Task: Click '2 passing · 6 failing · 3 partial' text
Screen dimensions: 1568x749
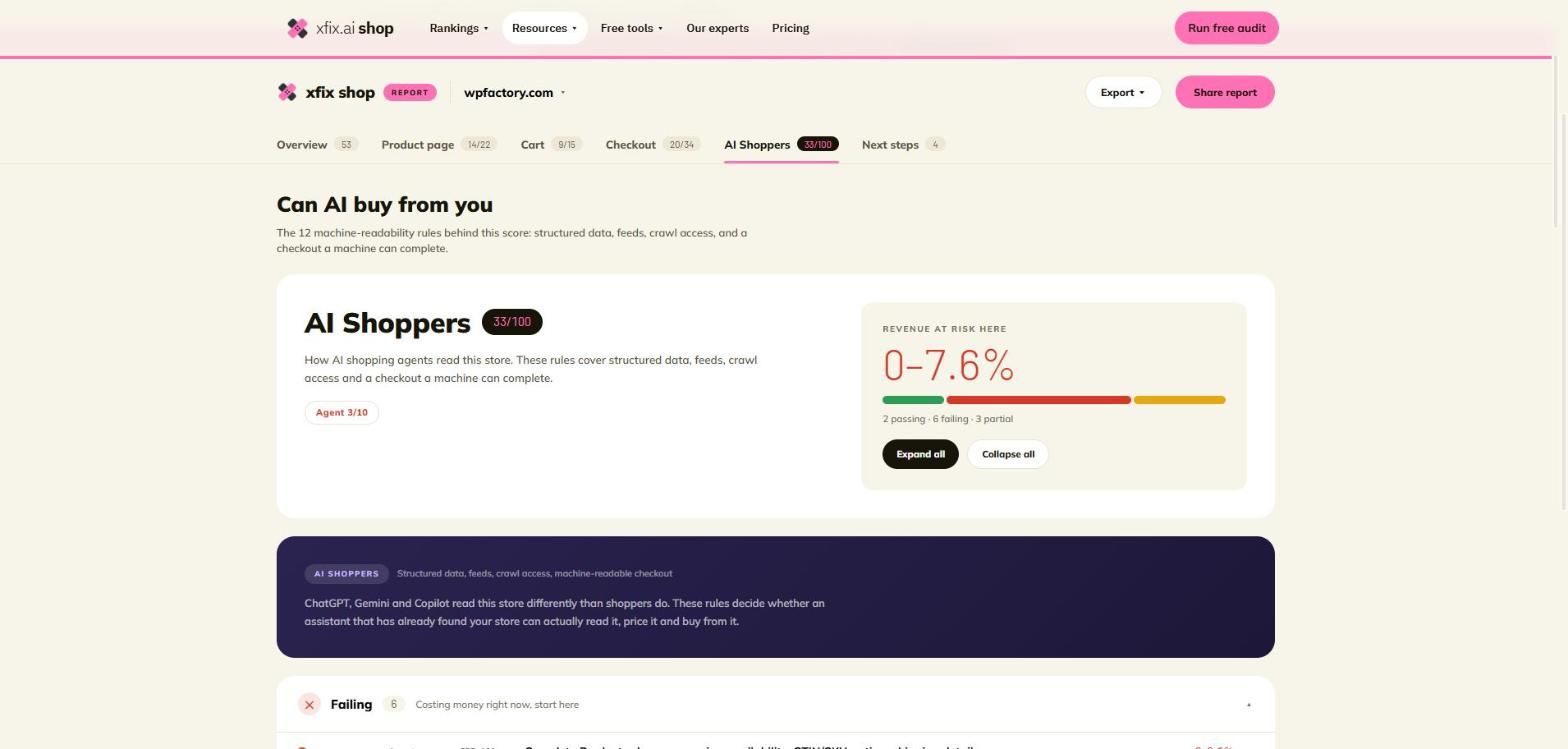Action: click(947, 419)
